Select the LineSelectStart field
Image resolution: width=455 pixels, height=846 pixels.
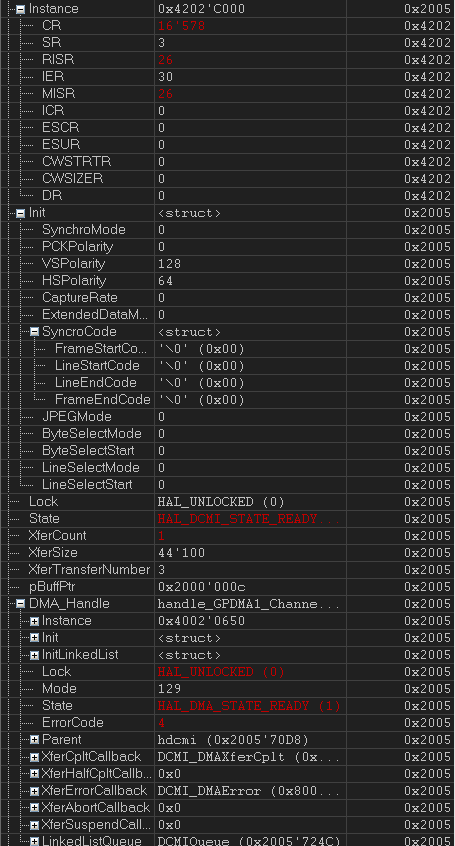pos(227,485)
